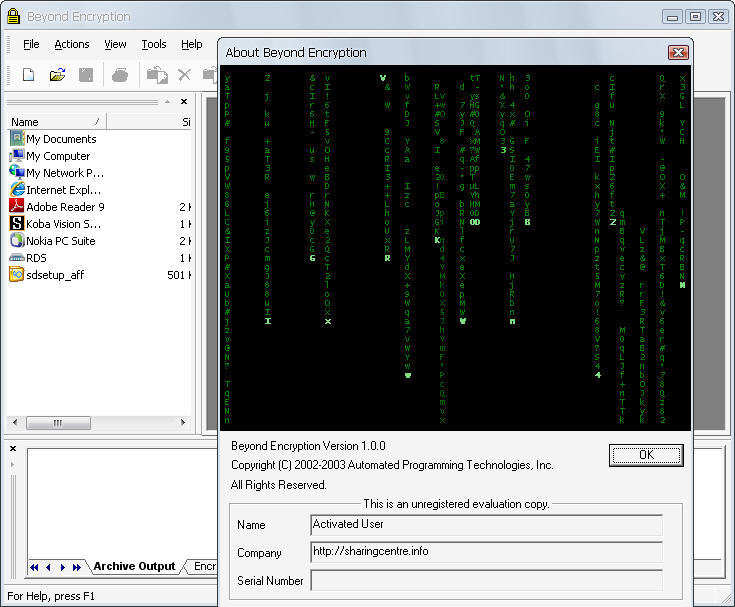Click the Print toolbar icon
The height and width of the screenshot is (607, 735).
point(120,75)
